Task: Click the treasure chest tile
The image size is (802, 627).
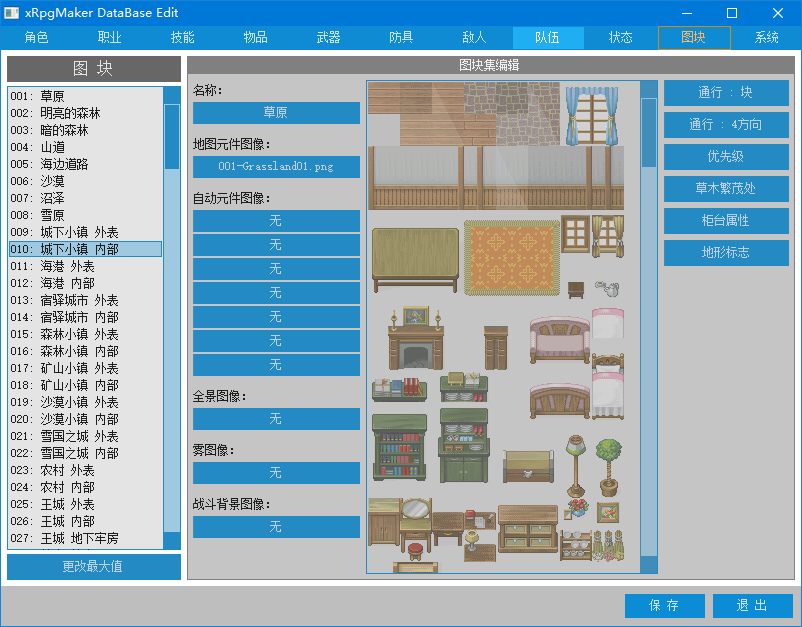Action: pyautogui.click(x=528, y=466)
